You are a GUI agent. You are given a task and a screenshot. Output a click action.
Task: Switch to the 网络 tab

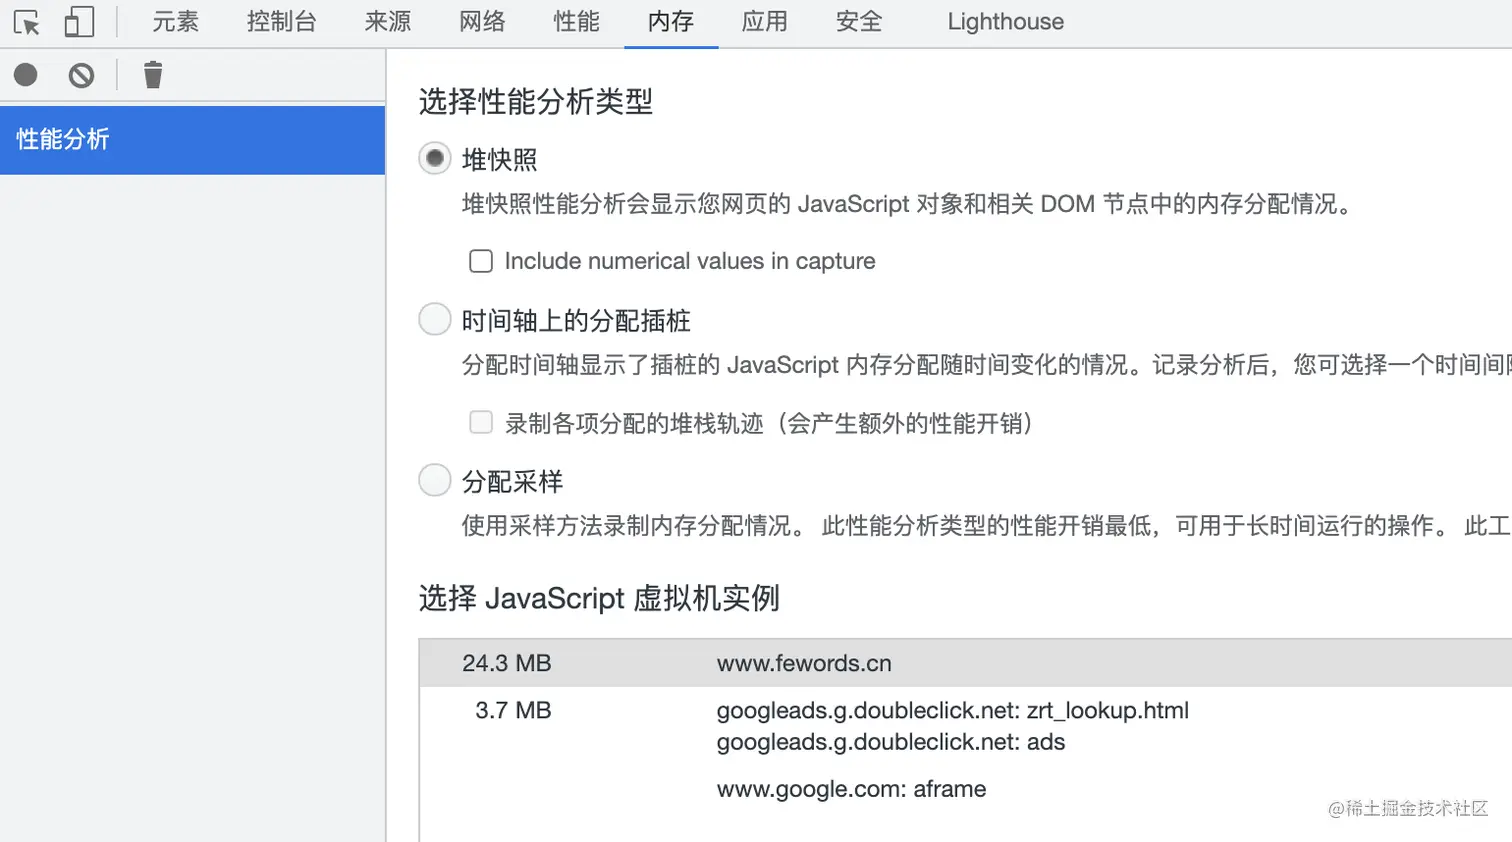481,21
